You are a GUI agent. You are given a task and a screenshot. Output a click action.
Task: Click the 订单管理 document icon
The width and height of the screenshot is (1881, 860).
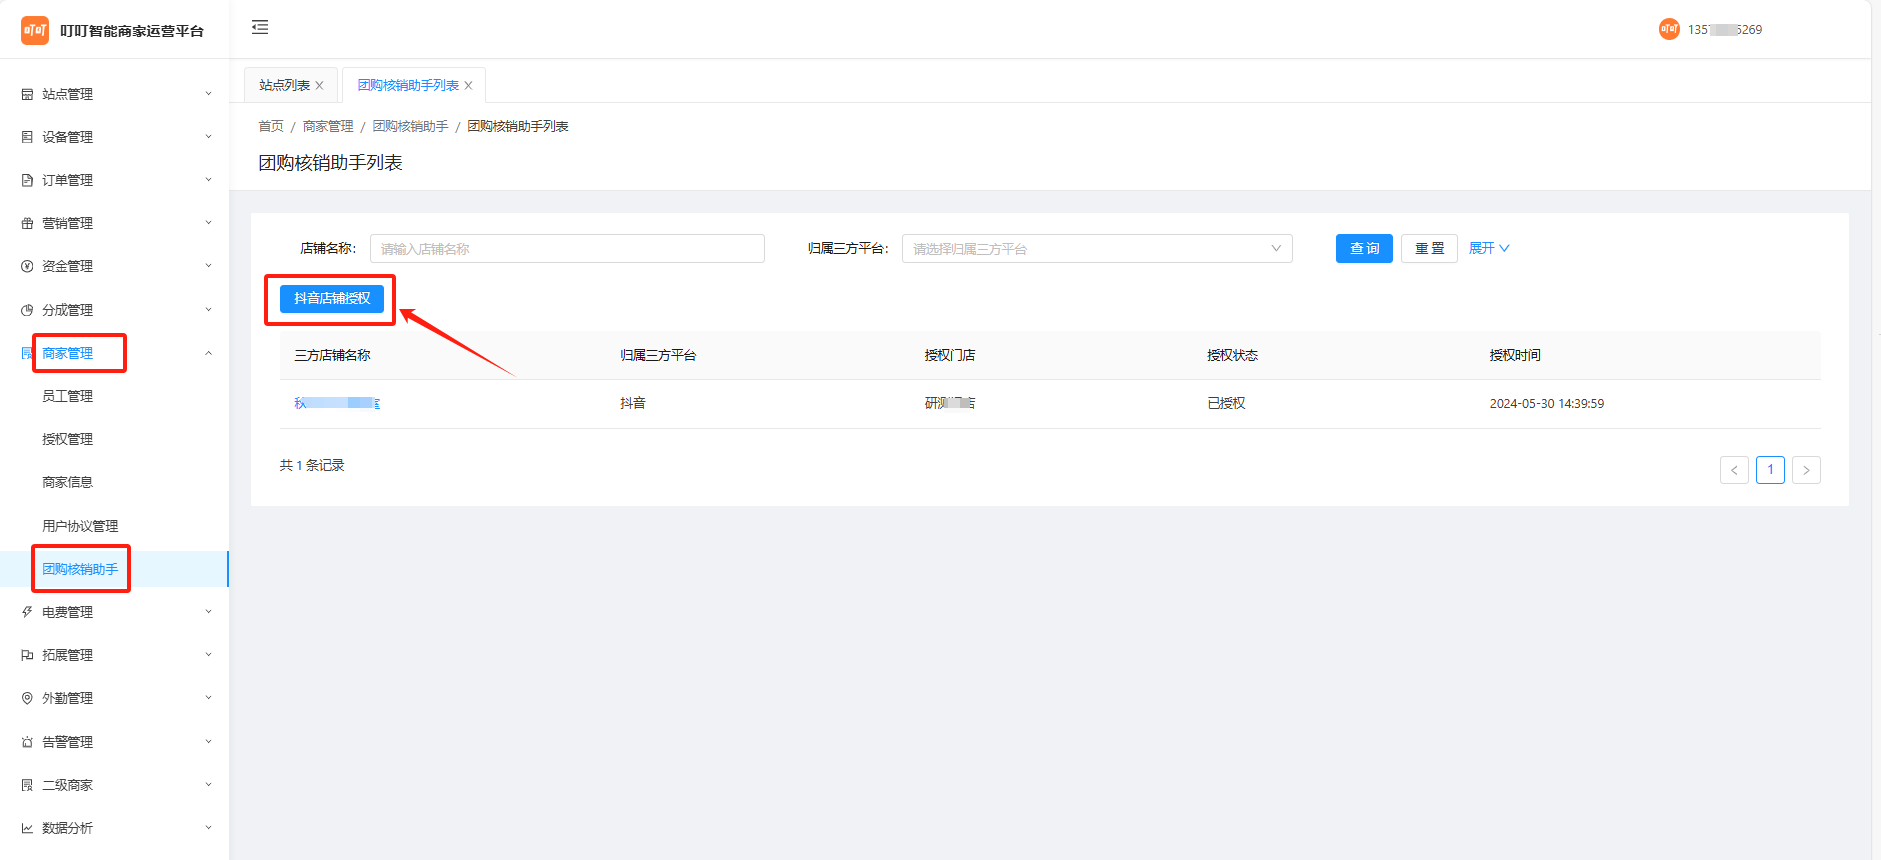tap(27, 180)
